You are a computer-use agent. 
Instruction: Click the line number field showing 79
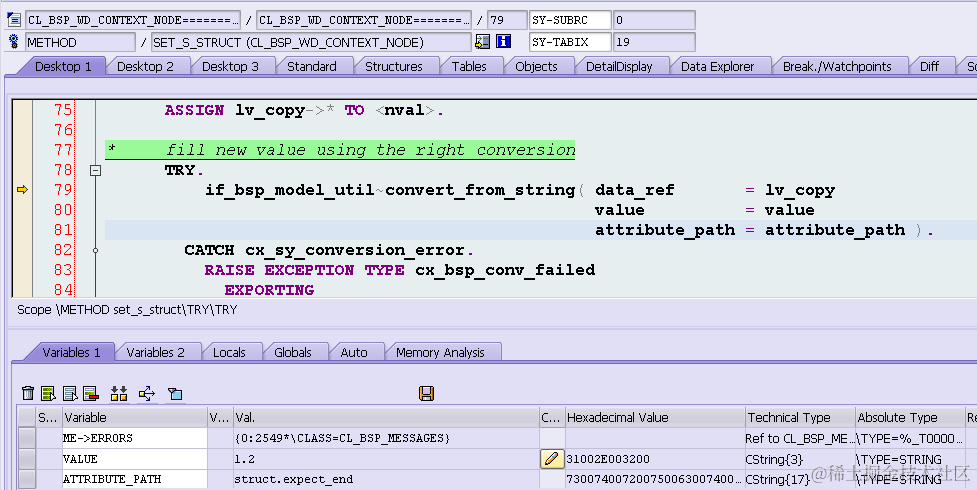[507, 20]
